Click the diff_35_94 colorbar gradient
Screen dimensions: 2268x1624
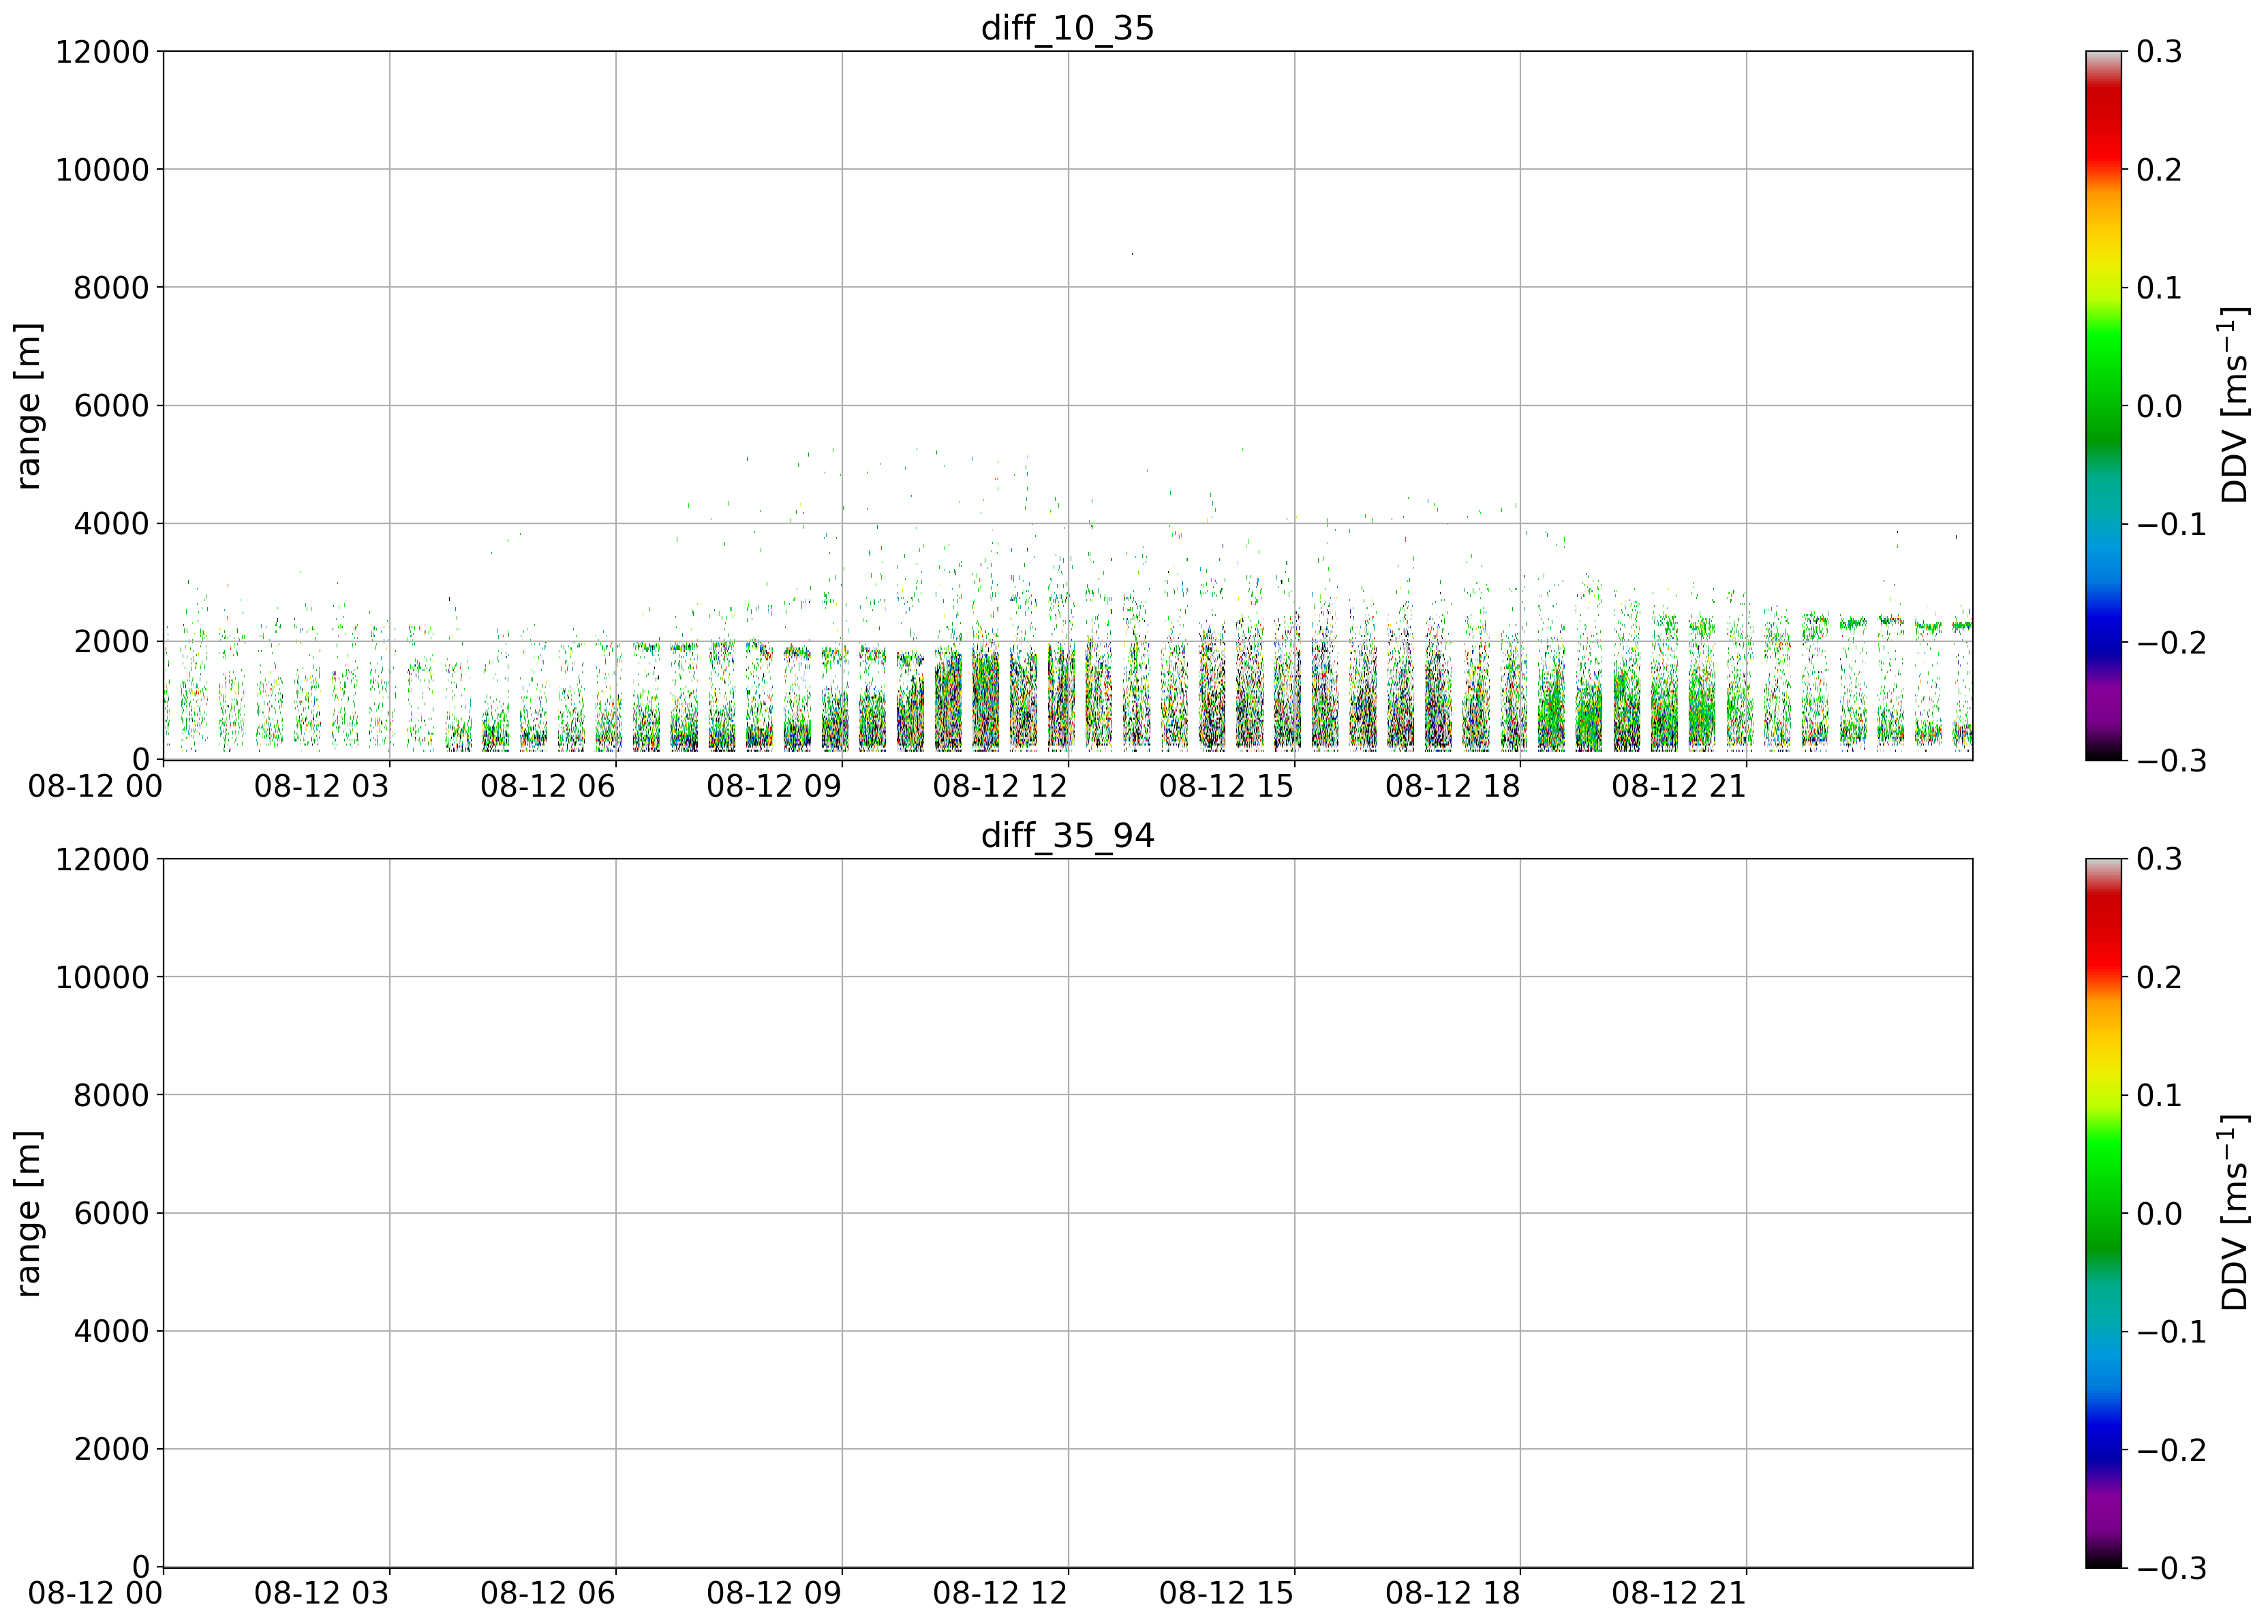pos(2103,1214)
